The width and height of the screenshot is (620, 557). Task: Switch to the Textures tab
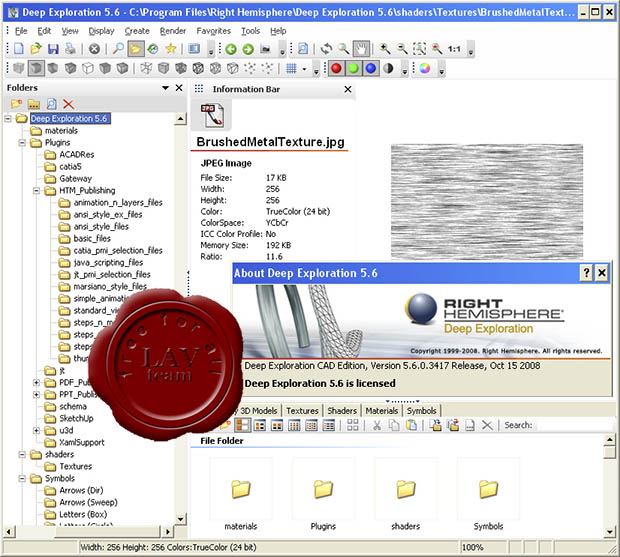click(x=302, y=411)
